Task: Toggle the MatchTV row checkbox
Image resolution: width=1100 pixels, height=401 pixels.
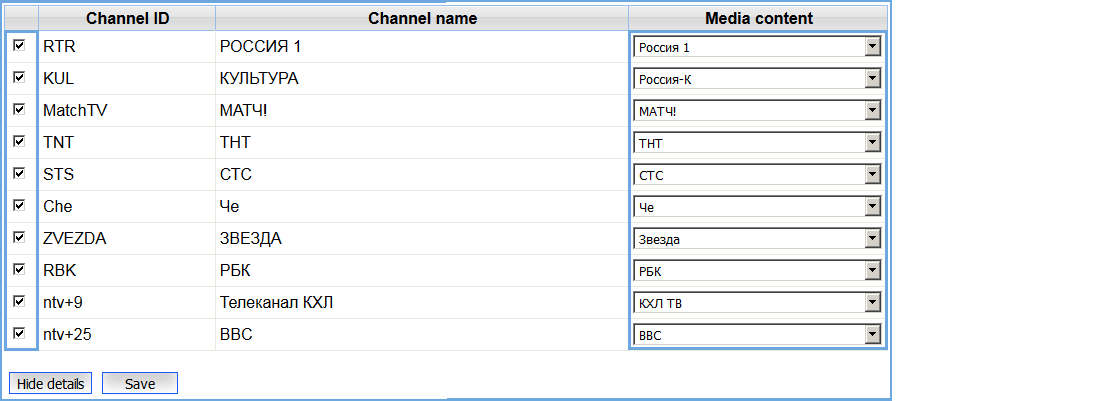Action: tap(20, 109)
